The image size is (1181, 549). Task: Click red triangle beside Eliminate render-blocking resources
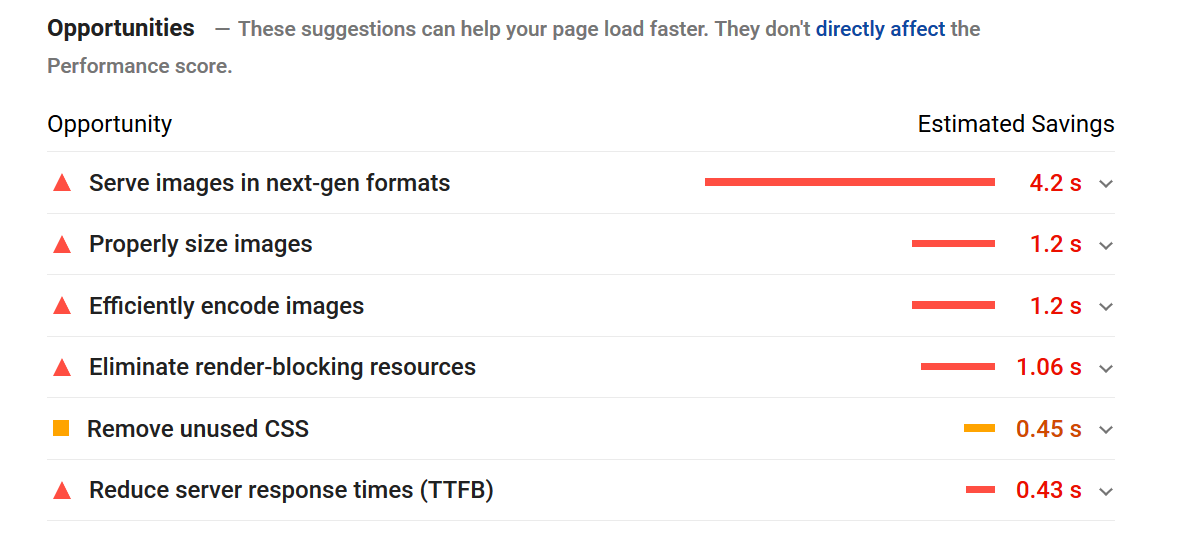pyautogui.click(x=62, y=368)
